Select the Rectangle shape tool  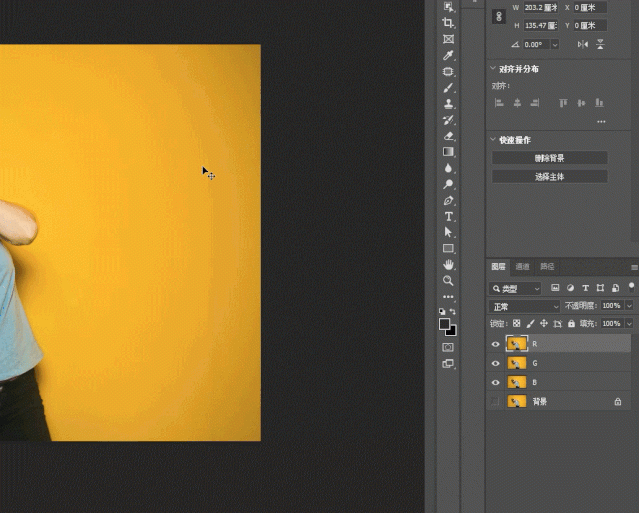(448, 249)
